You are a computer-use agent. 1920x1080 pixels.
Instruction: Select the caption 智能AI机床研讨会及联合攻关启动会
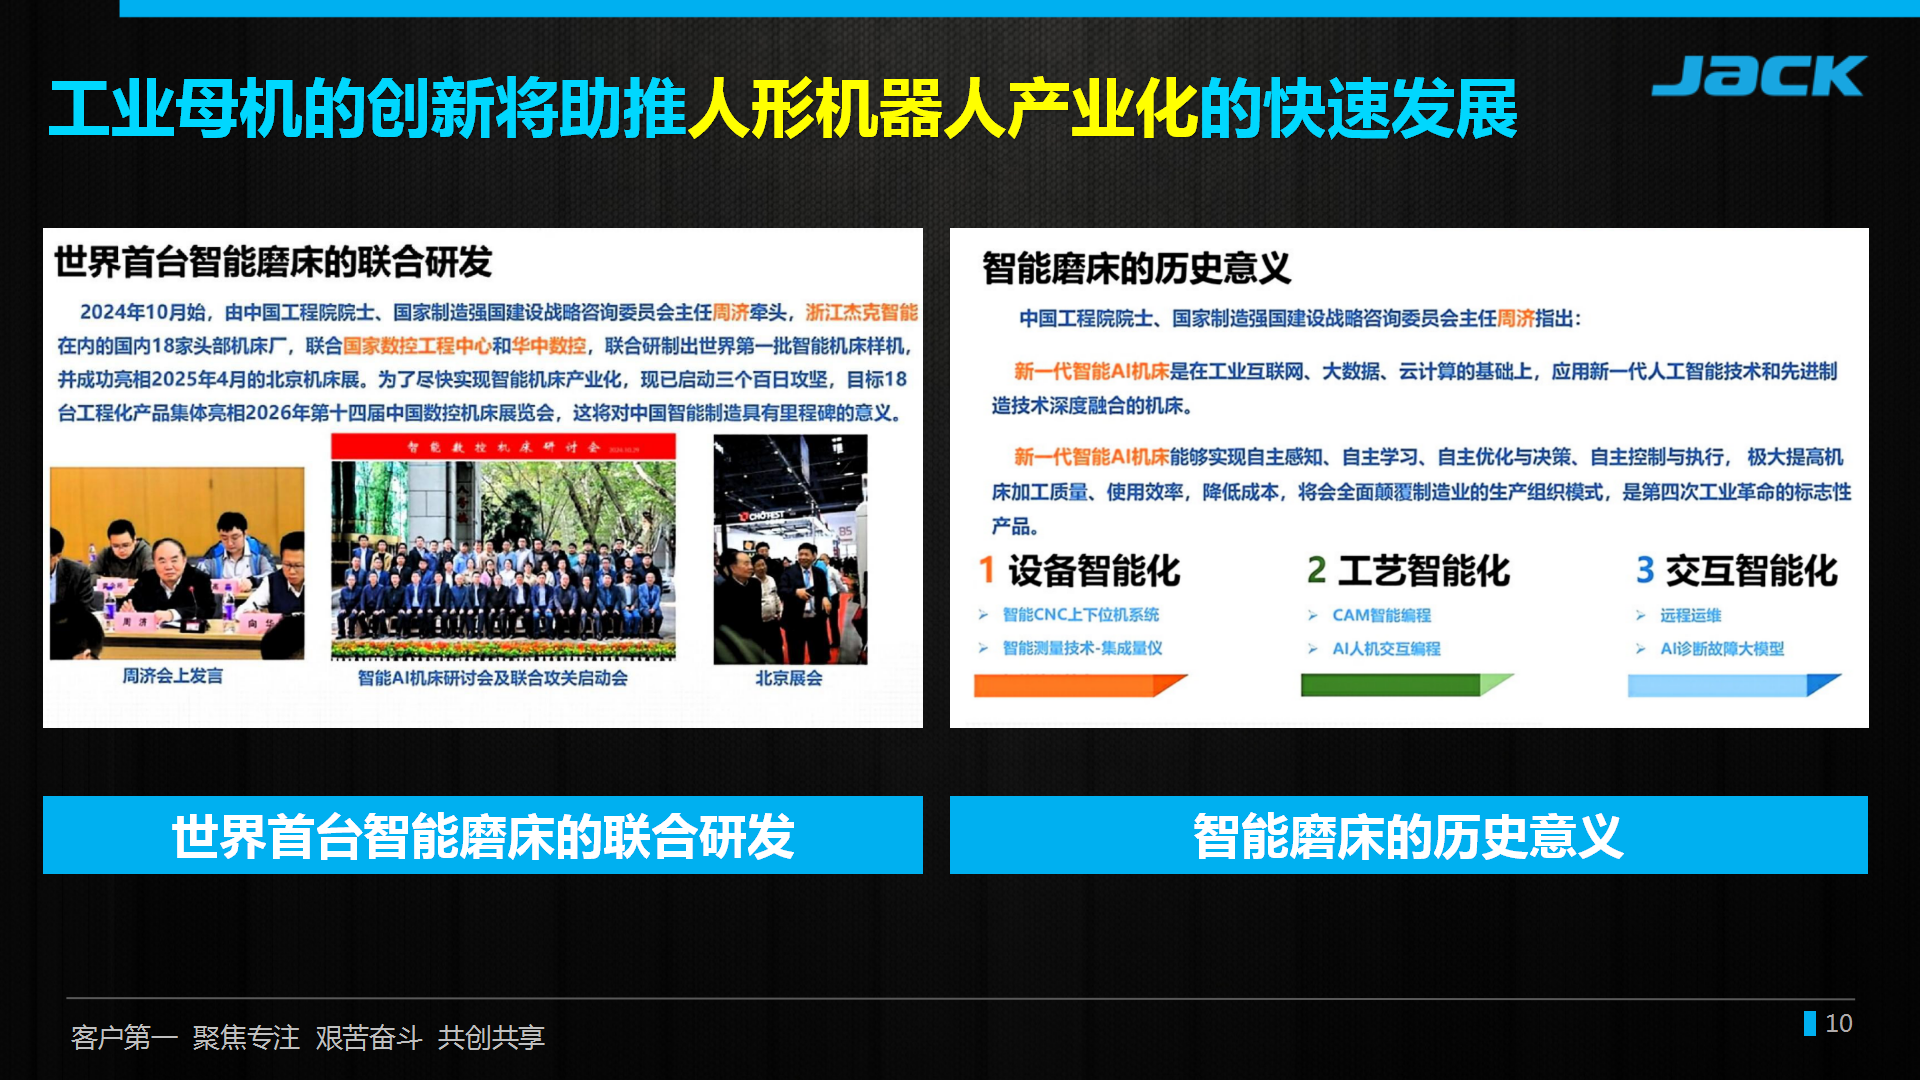(x=493, y=678)
